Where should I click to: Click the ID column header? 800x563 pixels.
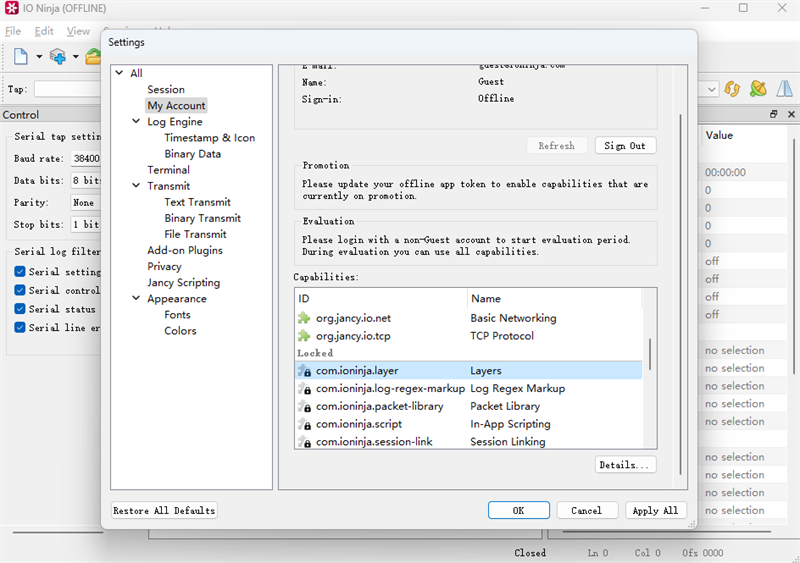381,299
